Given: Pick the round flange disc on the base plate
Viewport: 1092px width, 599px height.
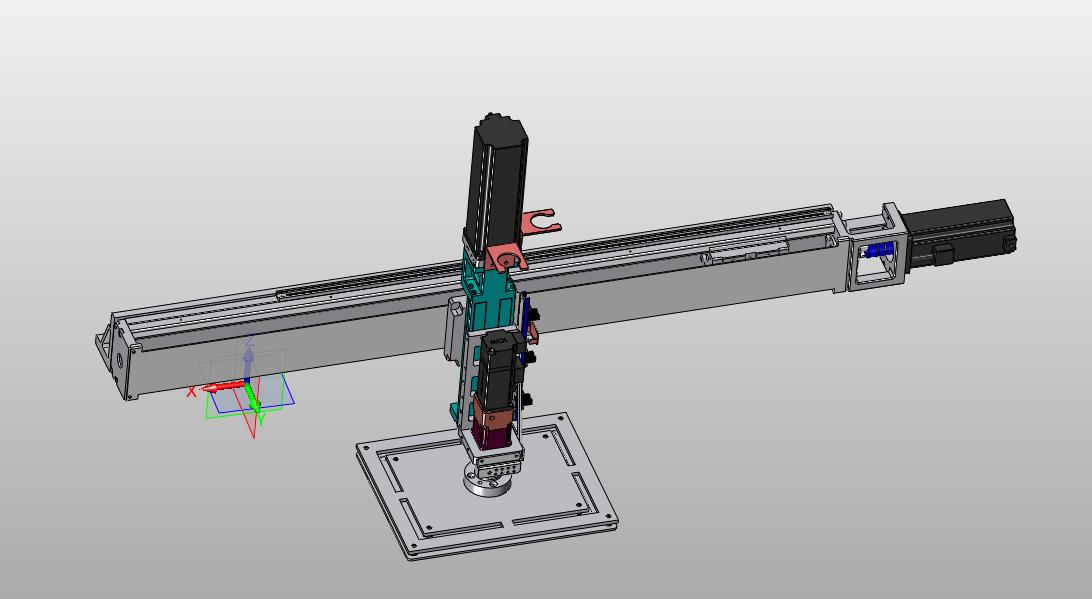Looking at the screenshot, I should (x=487, y=481).
